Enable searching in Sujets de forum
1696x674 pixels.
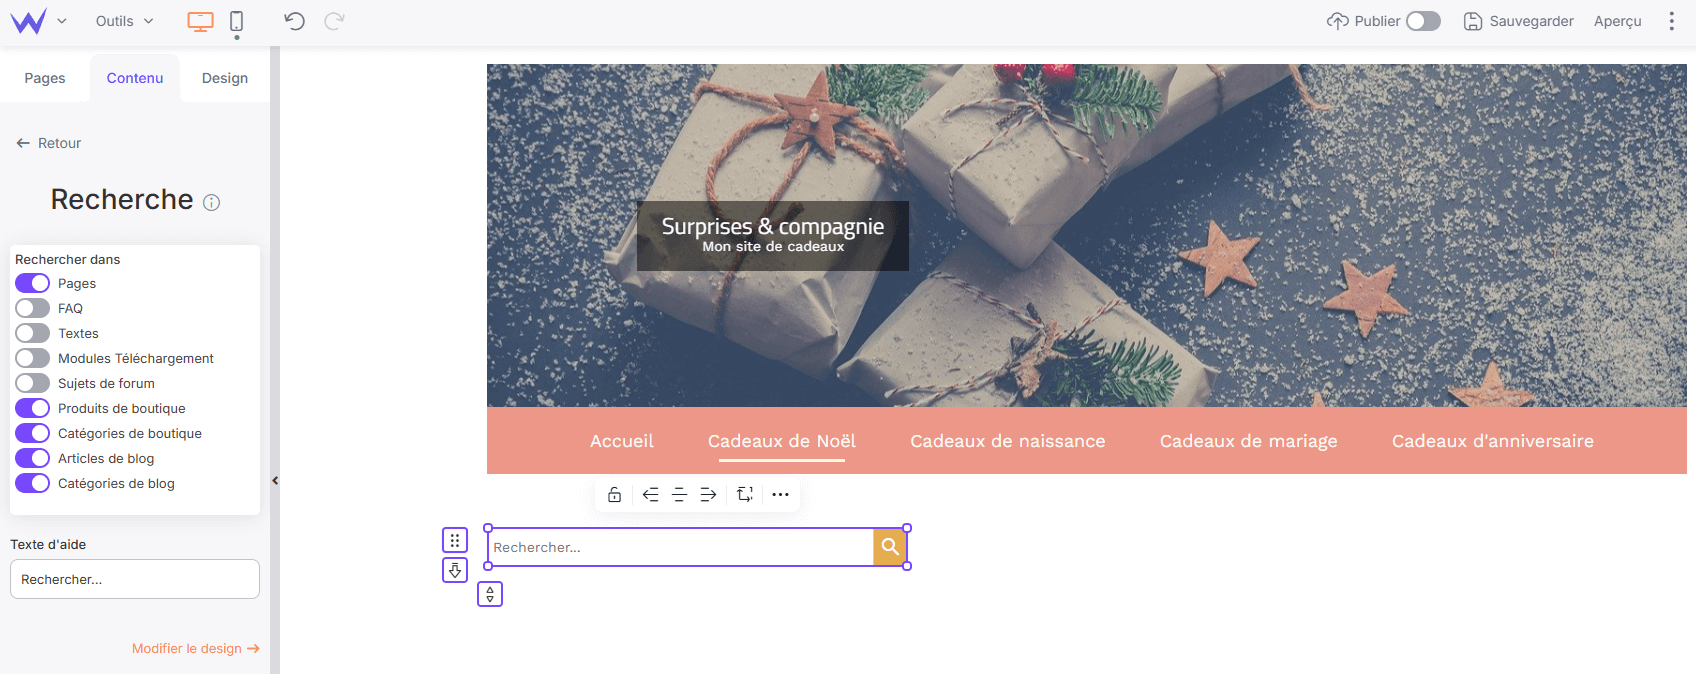coord(32,383)
